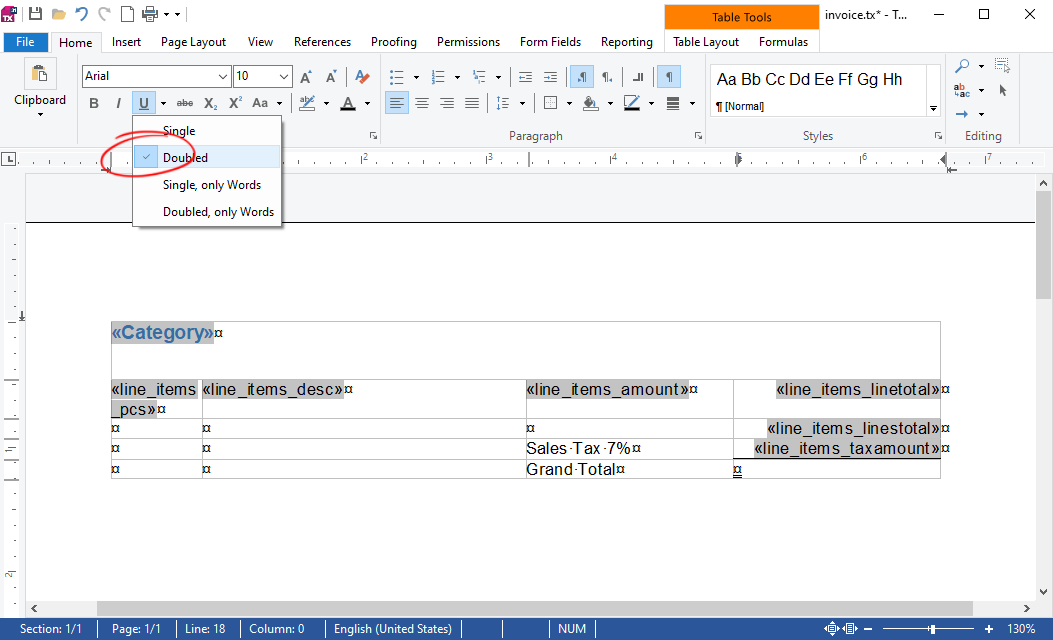Launch the Styles dialog from group corner
The width and height of the screenshot is (1053, 640).
[938, 136]
